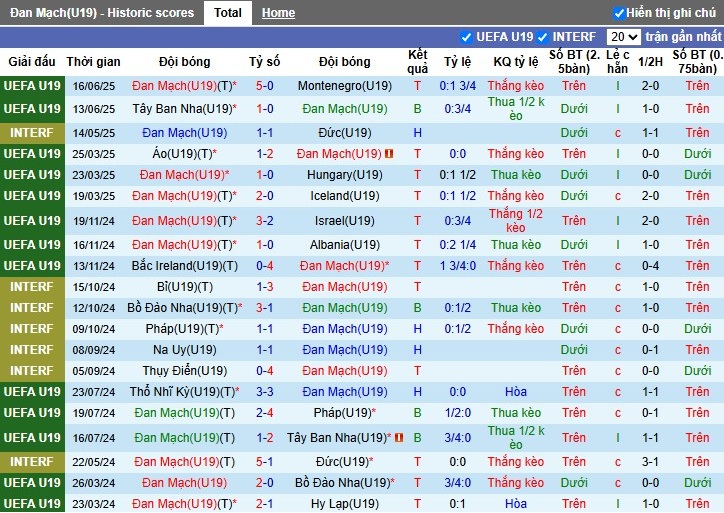This screenshot has height=513, width=724.
Task: Click Pháp(U19) in the 19/07/24 row
Action: click(344, 413)
